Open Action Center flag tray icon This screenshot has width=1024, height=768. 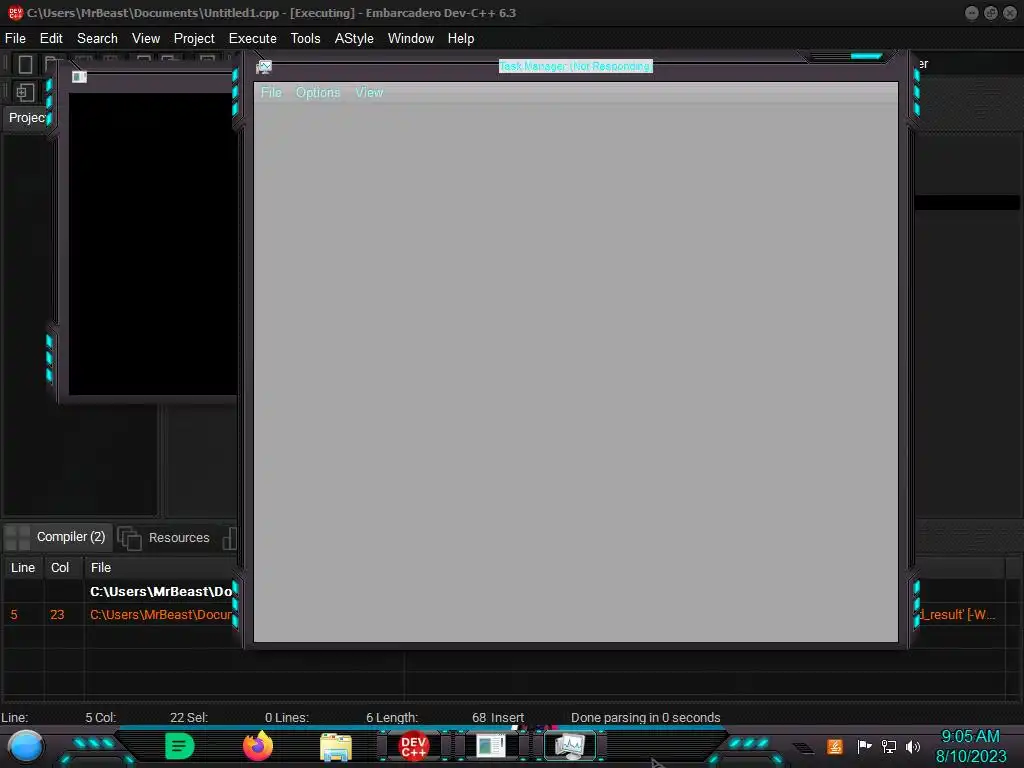(x=864, y=746)
